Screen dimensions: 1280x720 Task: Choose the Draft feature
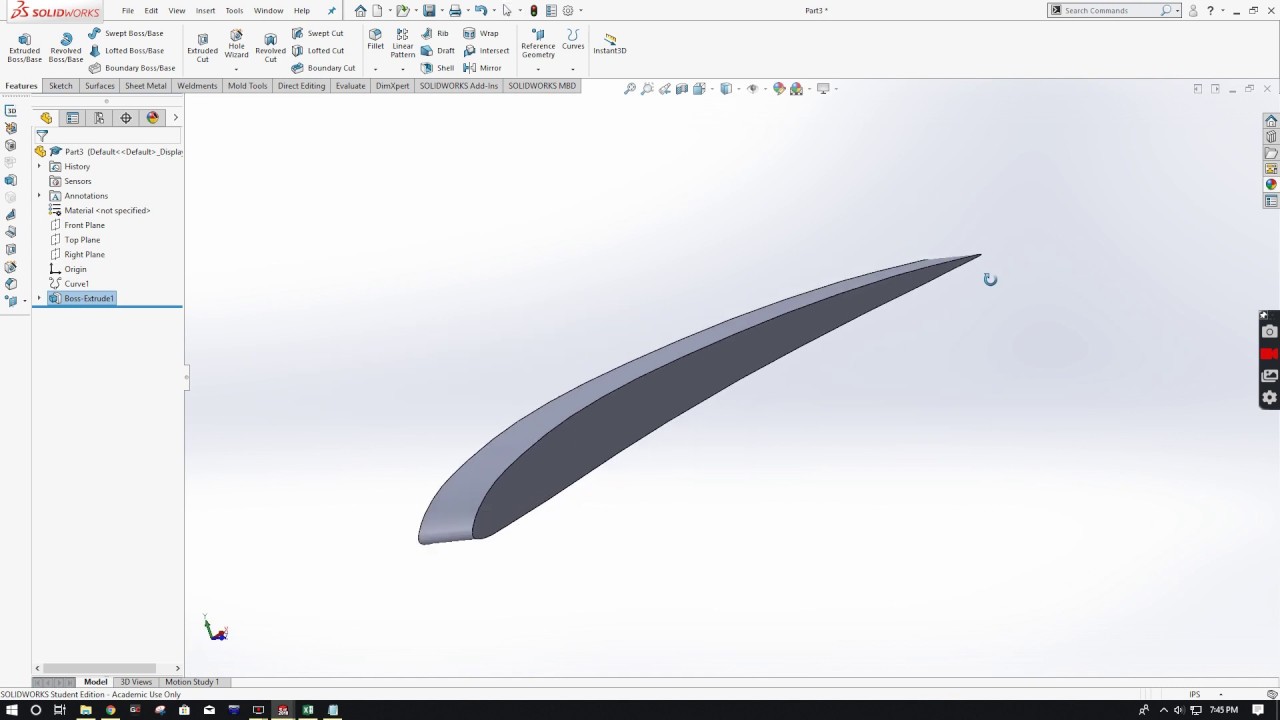[x=438, y=50]
